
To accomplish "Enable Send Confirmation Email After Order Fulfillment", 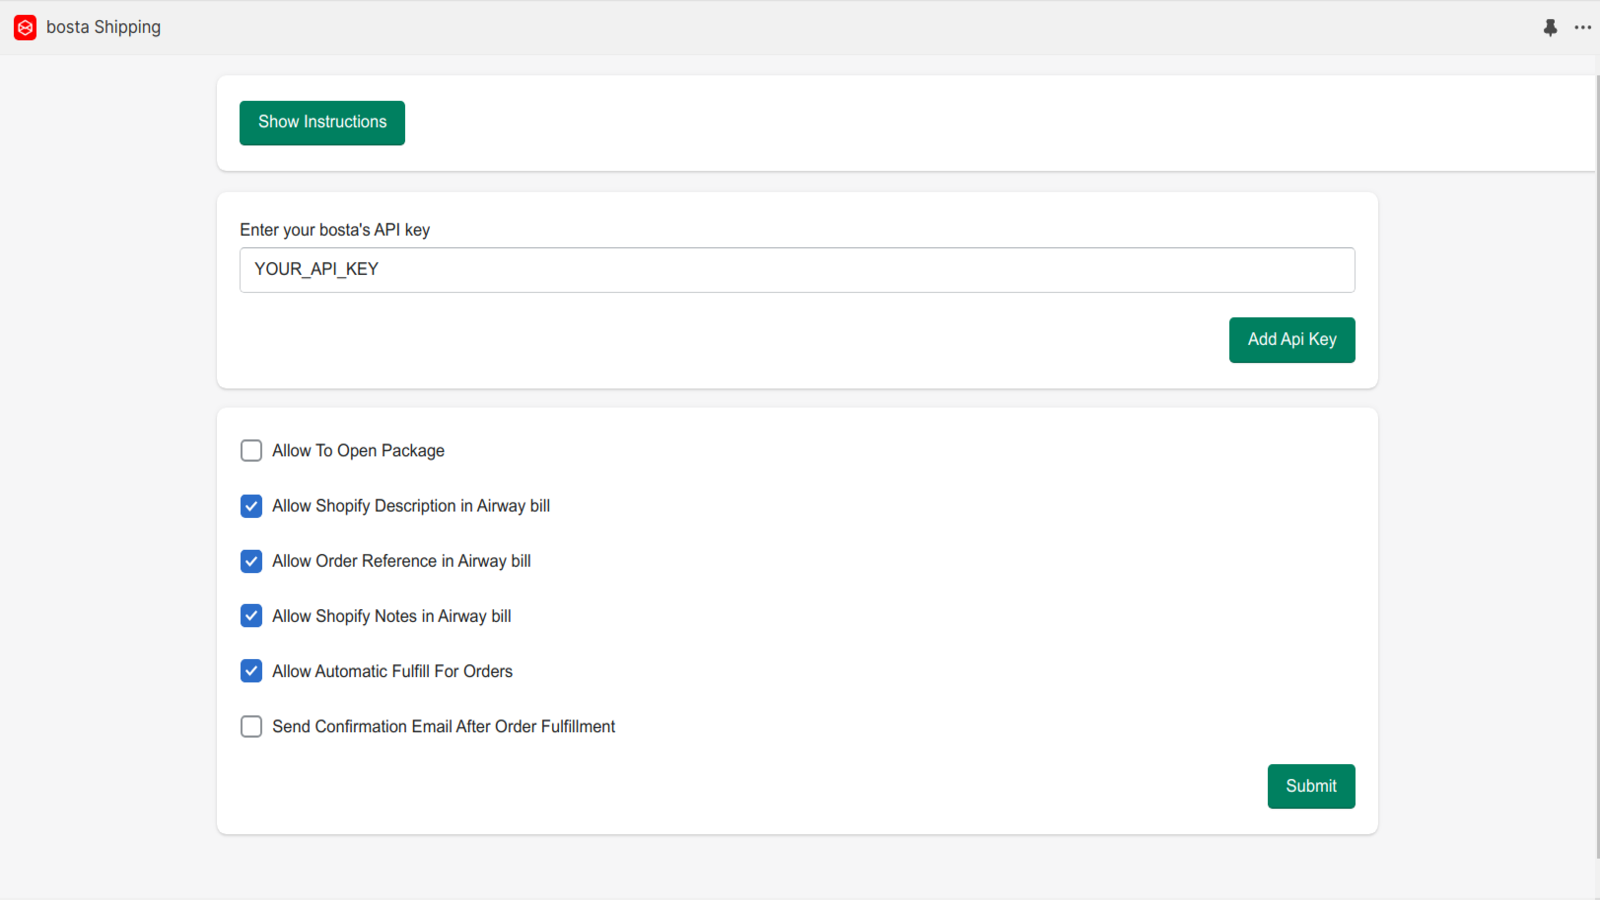I will pos(251,726).
